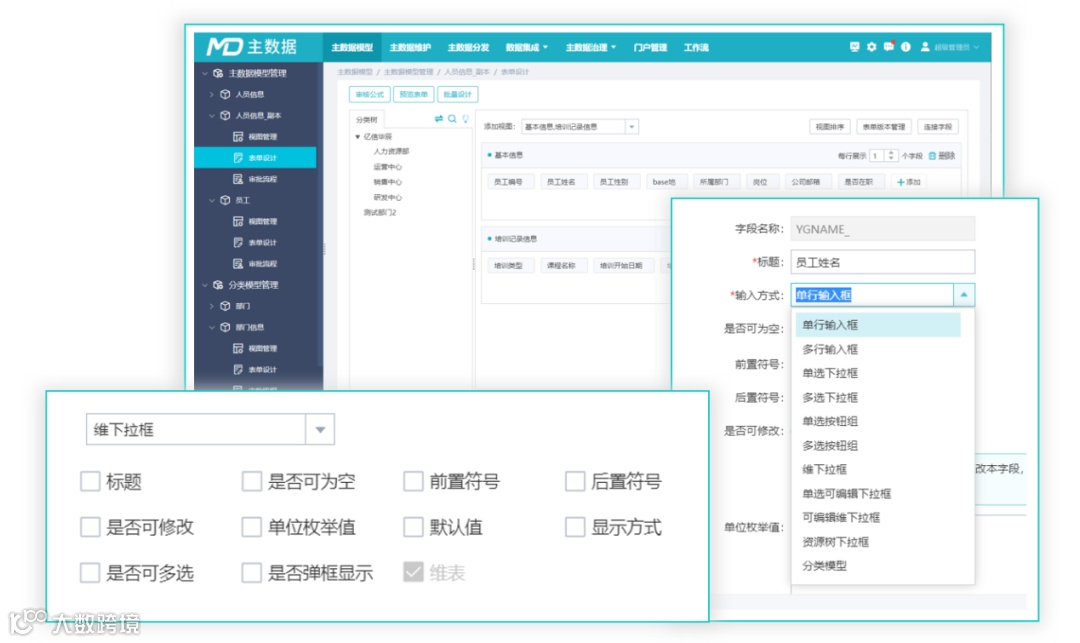This screenshot has width=1080, height=643.
Task: Click the 预览表单 button
Action: (413, 94)
